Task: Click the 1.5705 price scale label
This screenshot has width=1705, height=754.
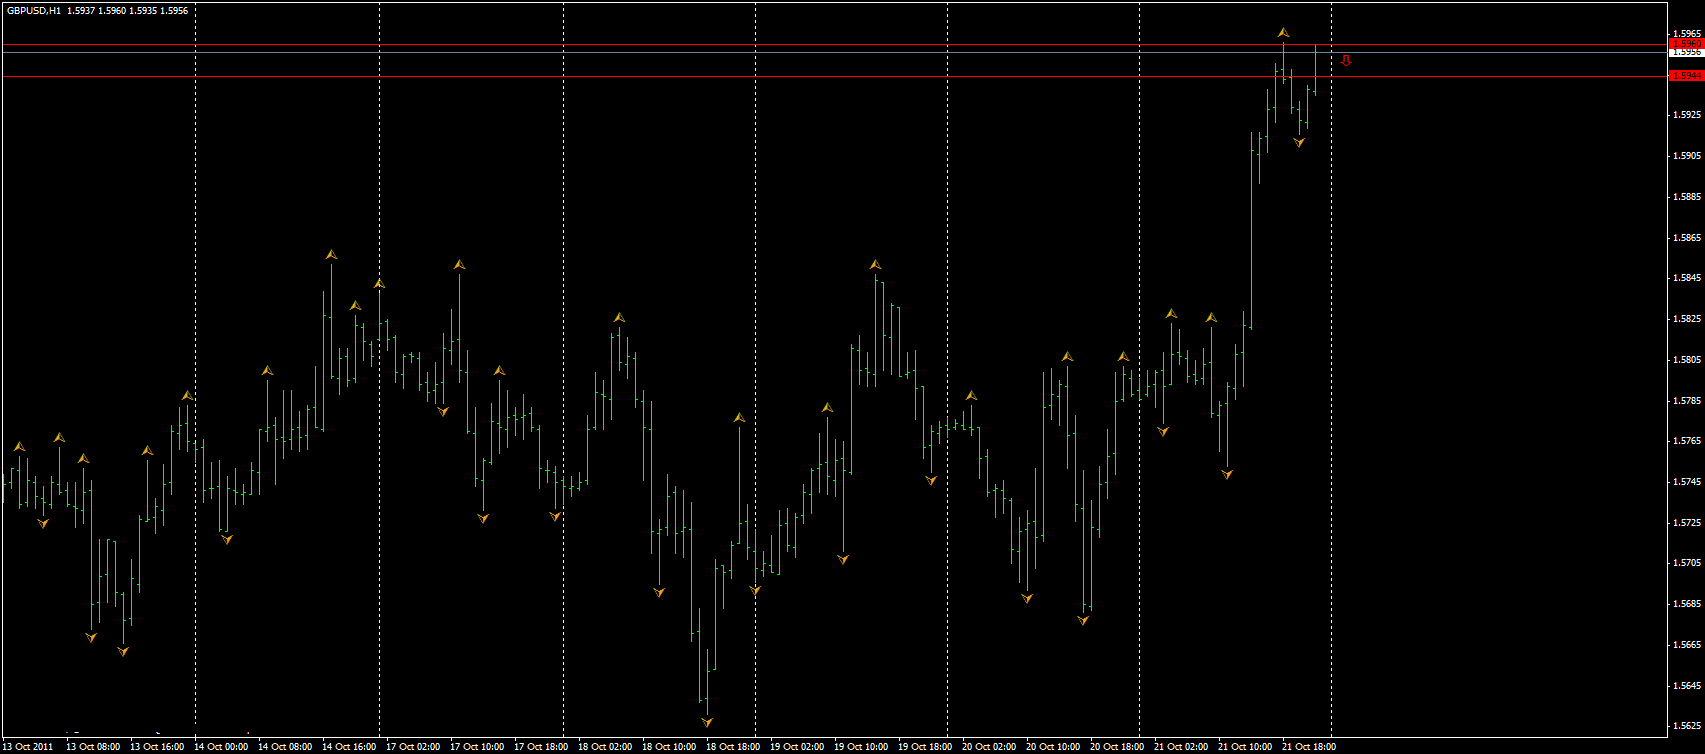Action: 1686,563
